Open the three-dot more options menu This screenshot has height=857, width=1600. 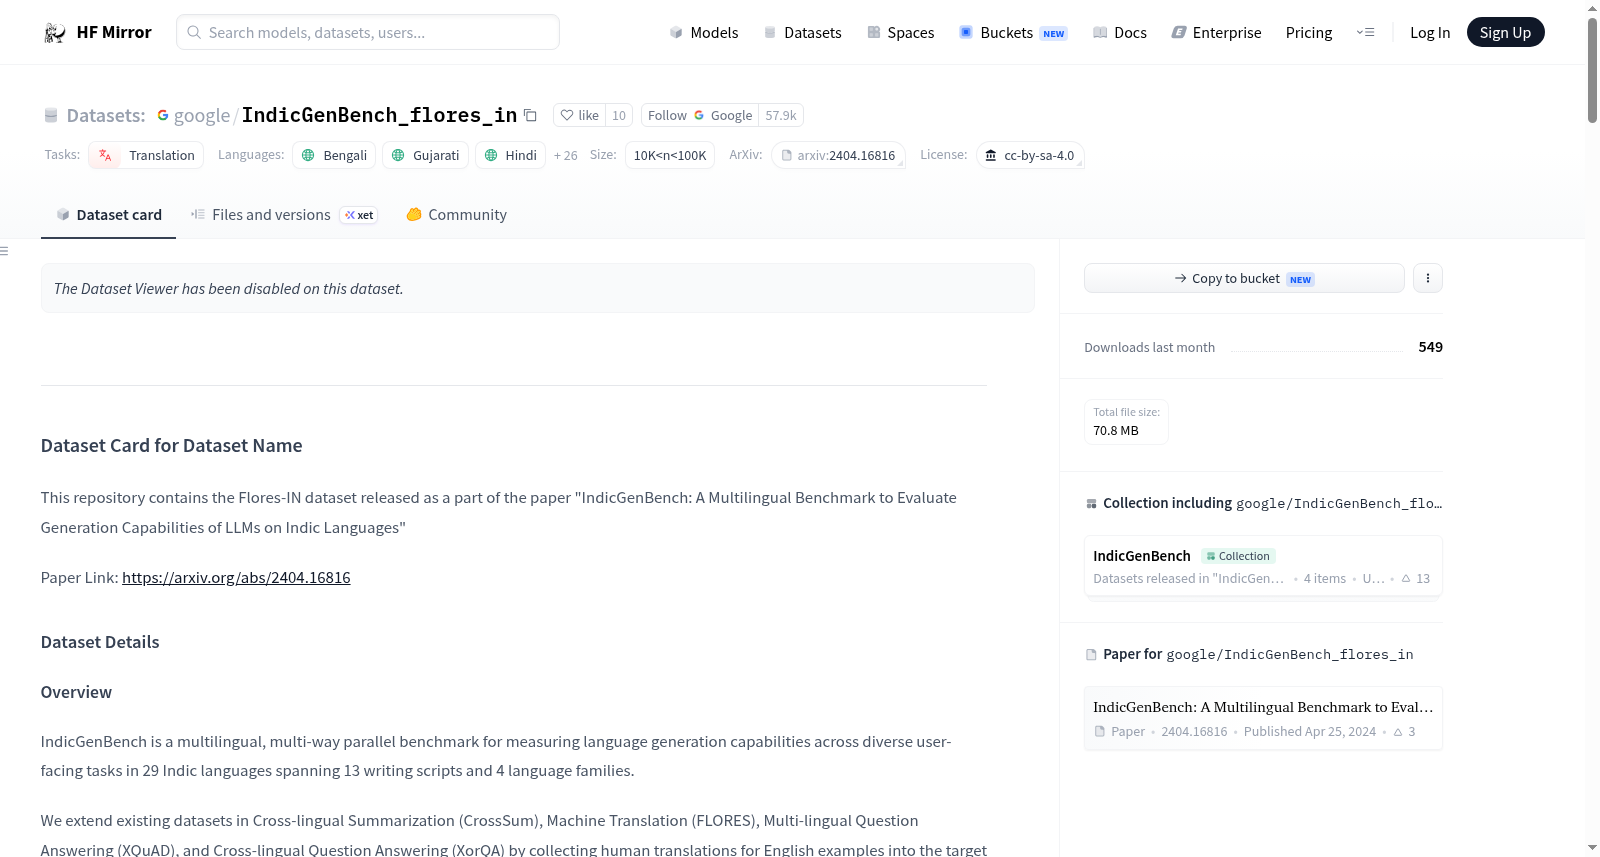click(x=1428, y=278)
